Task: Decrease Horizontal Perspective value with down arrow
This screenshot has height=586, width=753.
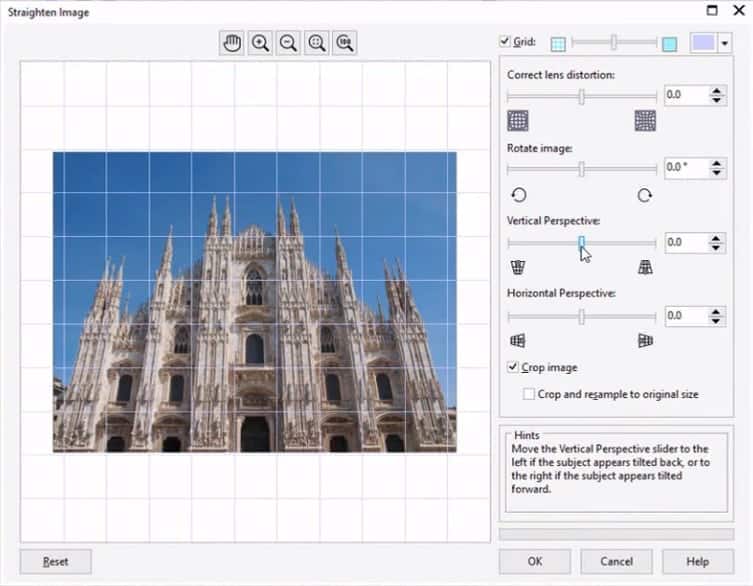Action: pyautogui.click(x=717, y=320)
